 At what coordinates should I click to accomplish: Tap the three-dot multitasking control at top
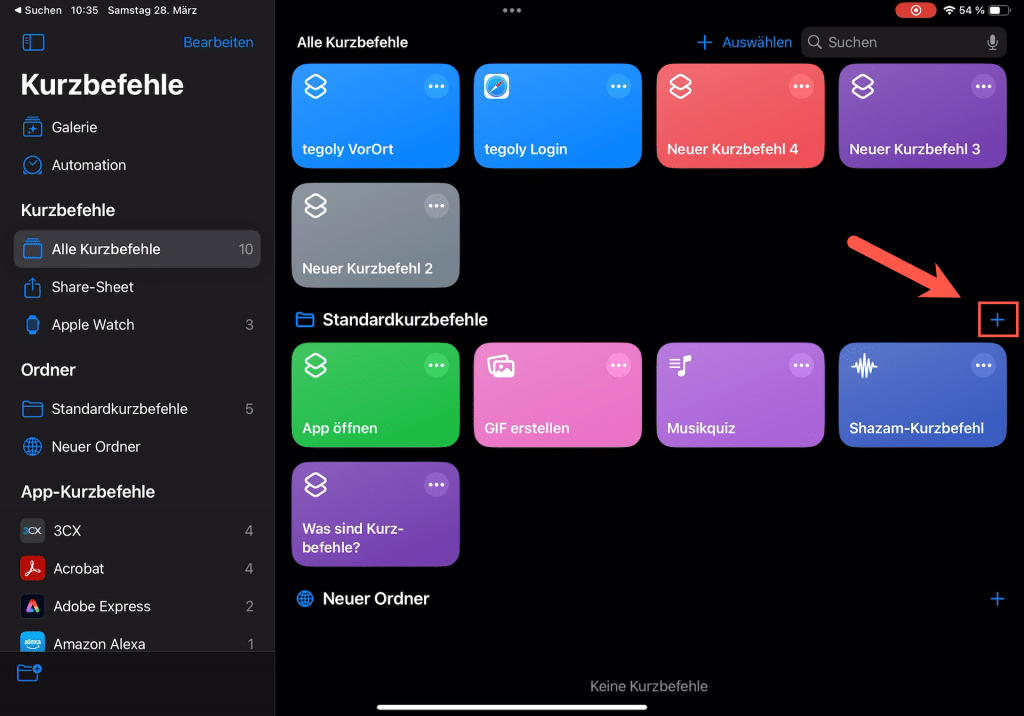pos(512,10)
